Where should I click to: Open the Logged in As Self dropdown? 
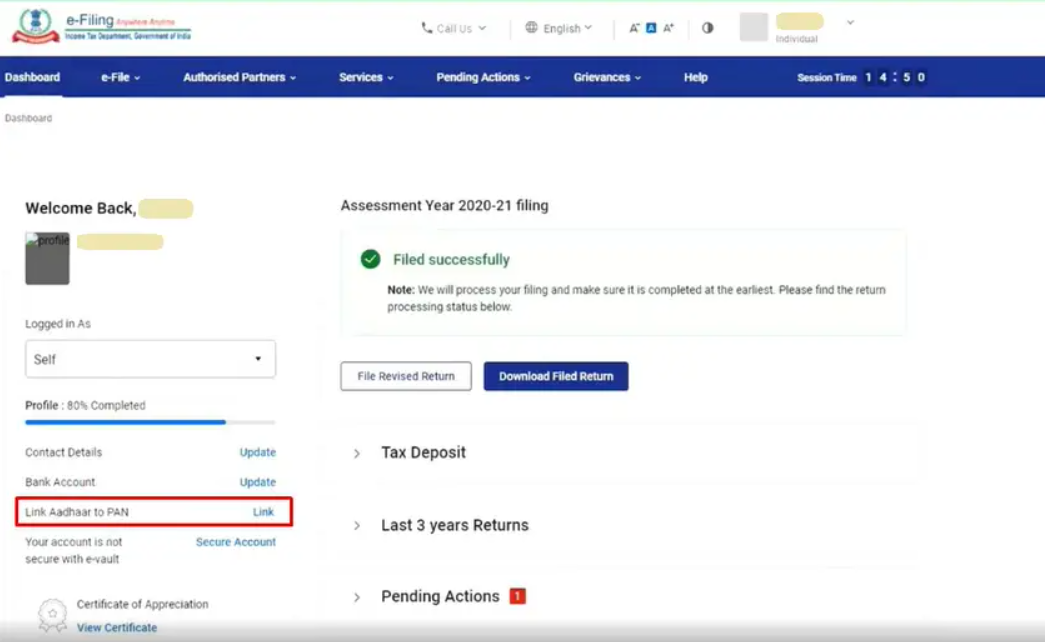tap(150, 359)
